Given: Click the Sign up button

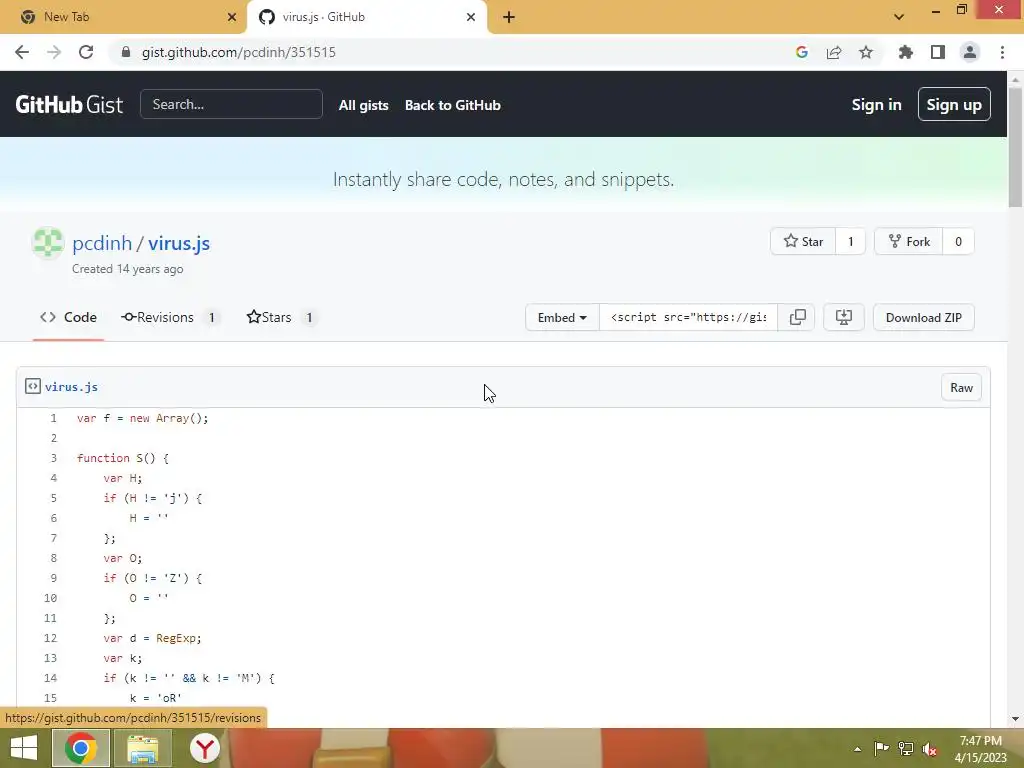Looking at the screenshot, I should [x=953, y=104].
